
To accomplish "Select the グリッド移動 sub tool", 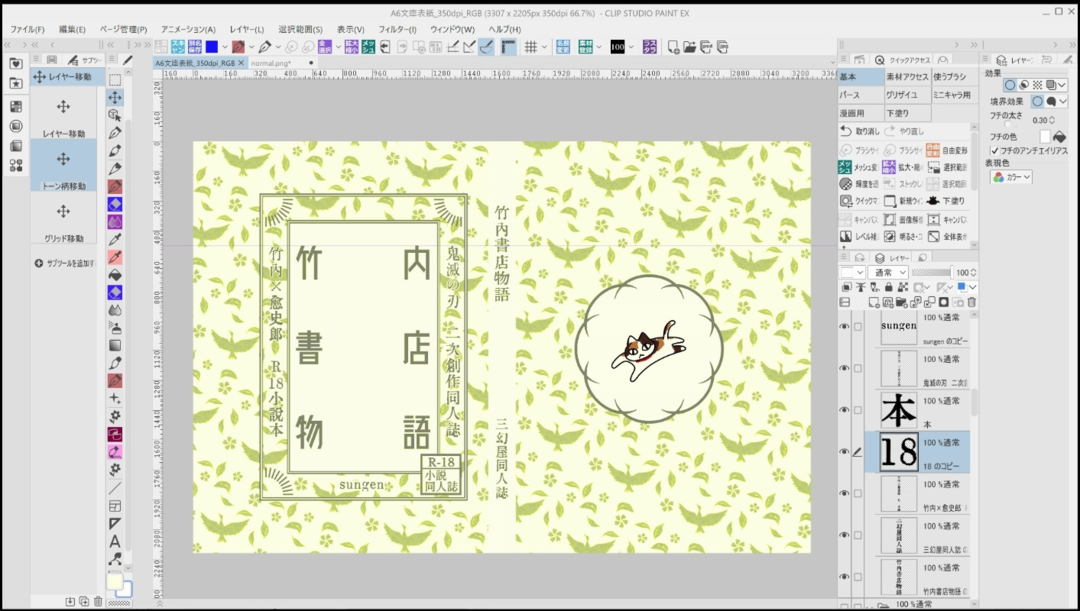I will [63, 219].
